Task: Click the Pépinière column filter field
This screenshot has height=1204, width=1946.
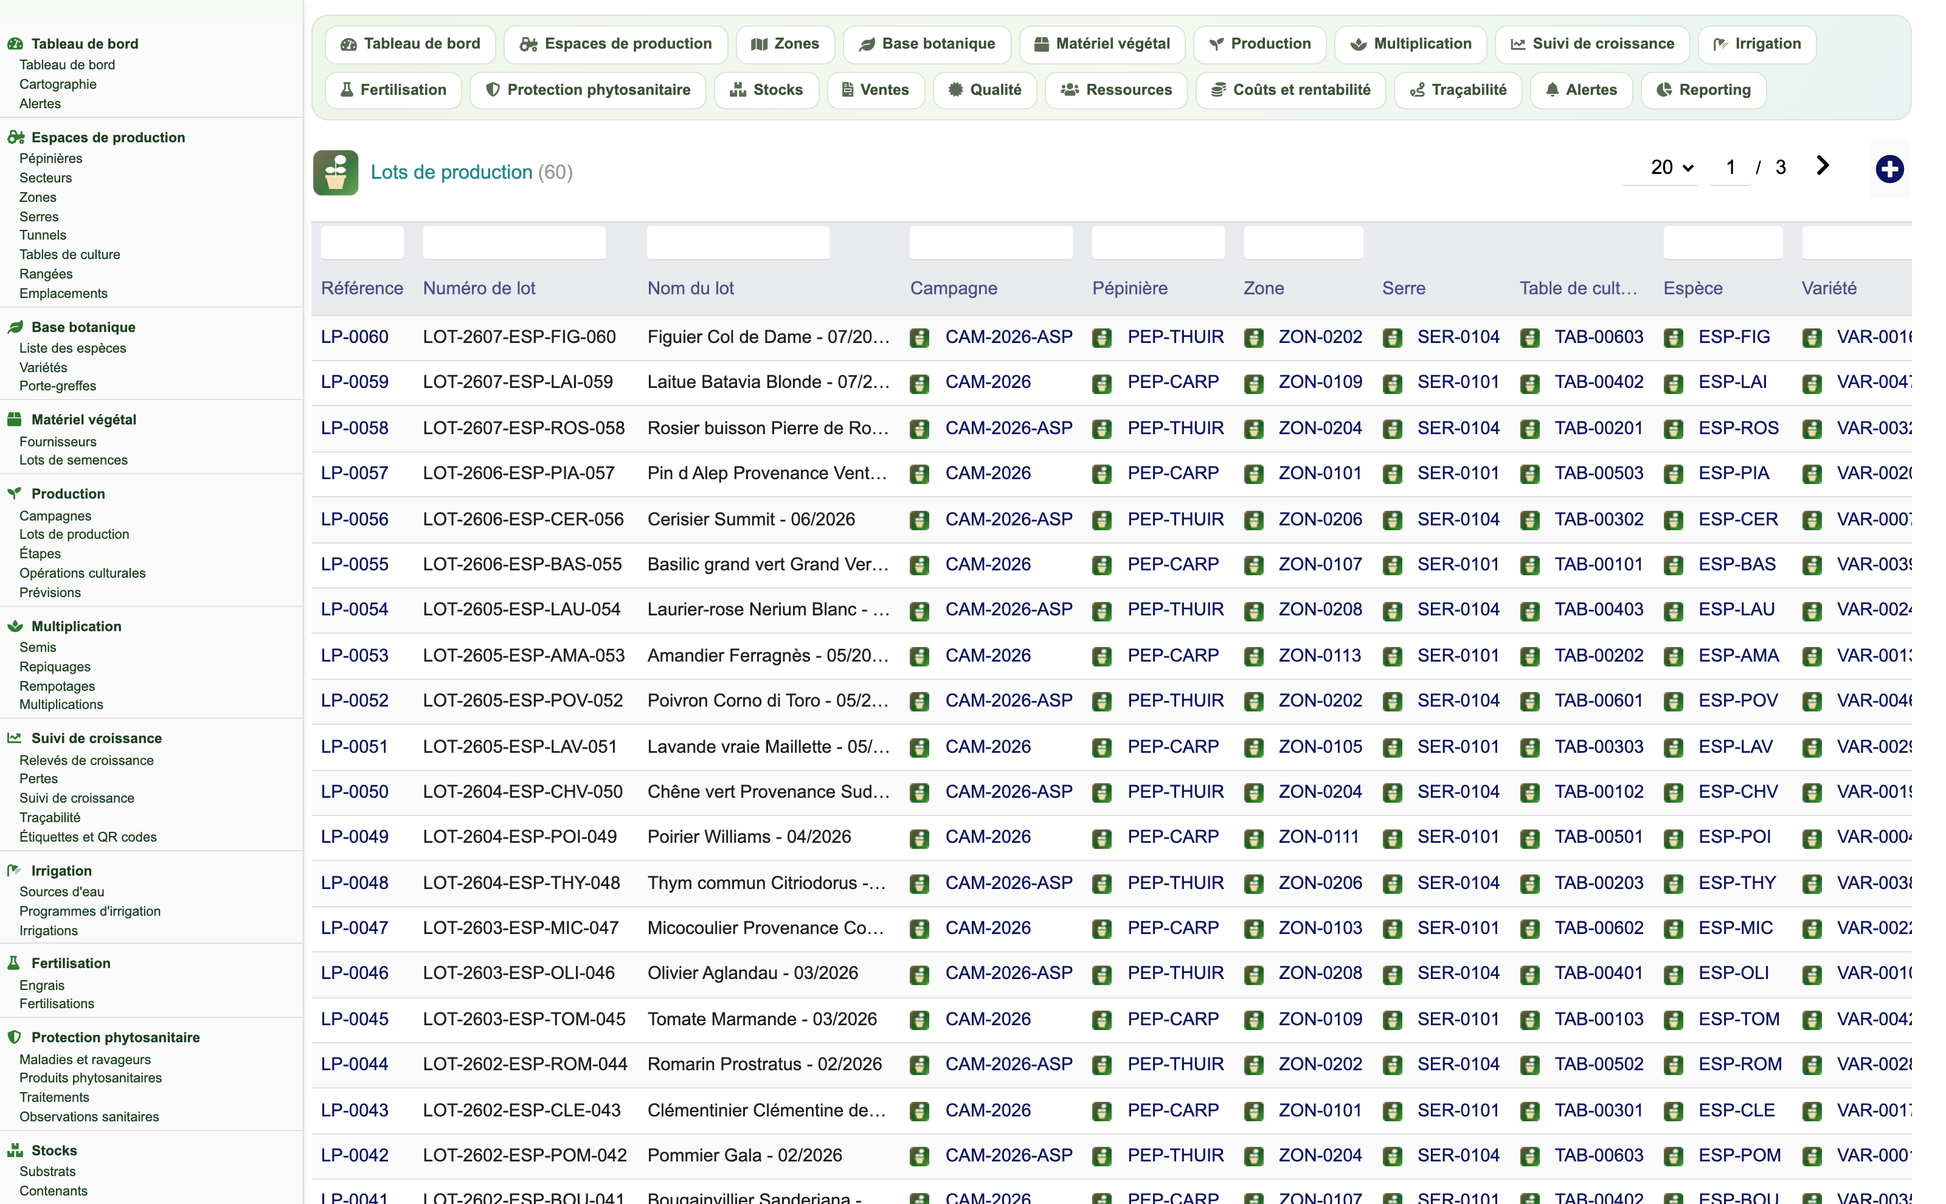Action: tap(1158, 243)
